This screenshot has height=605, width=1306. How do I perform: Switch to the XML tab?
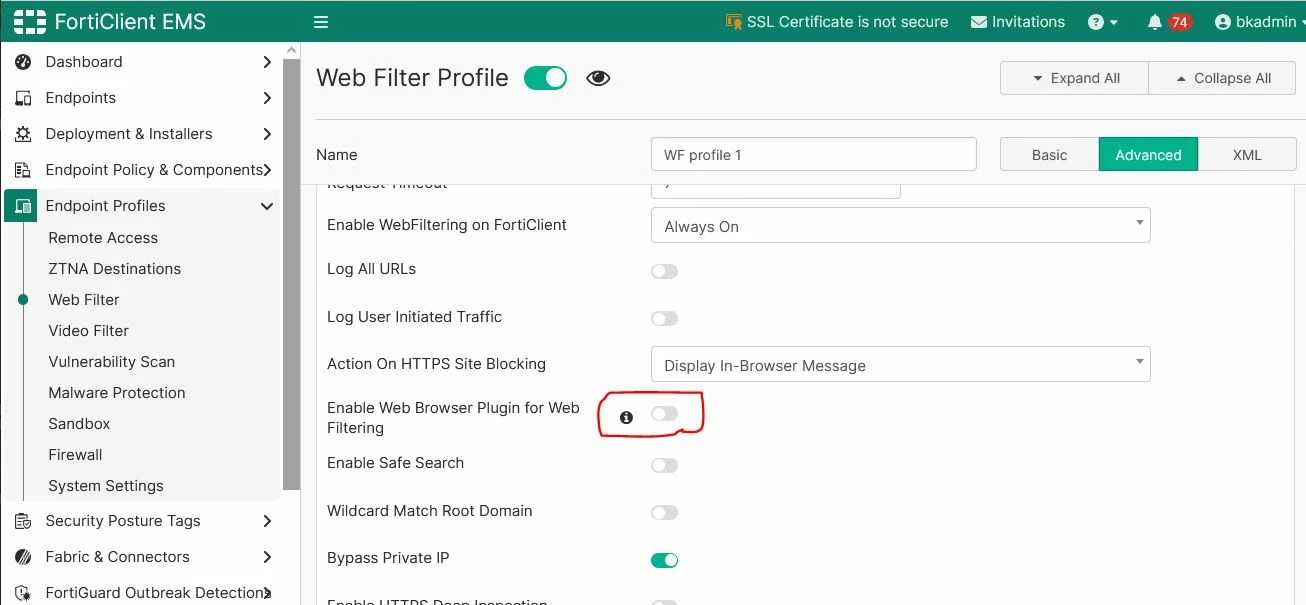click(1247, 155)
